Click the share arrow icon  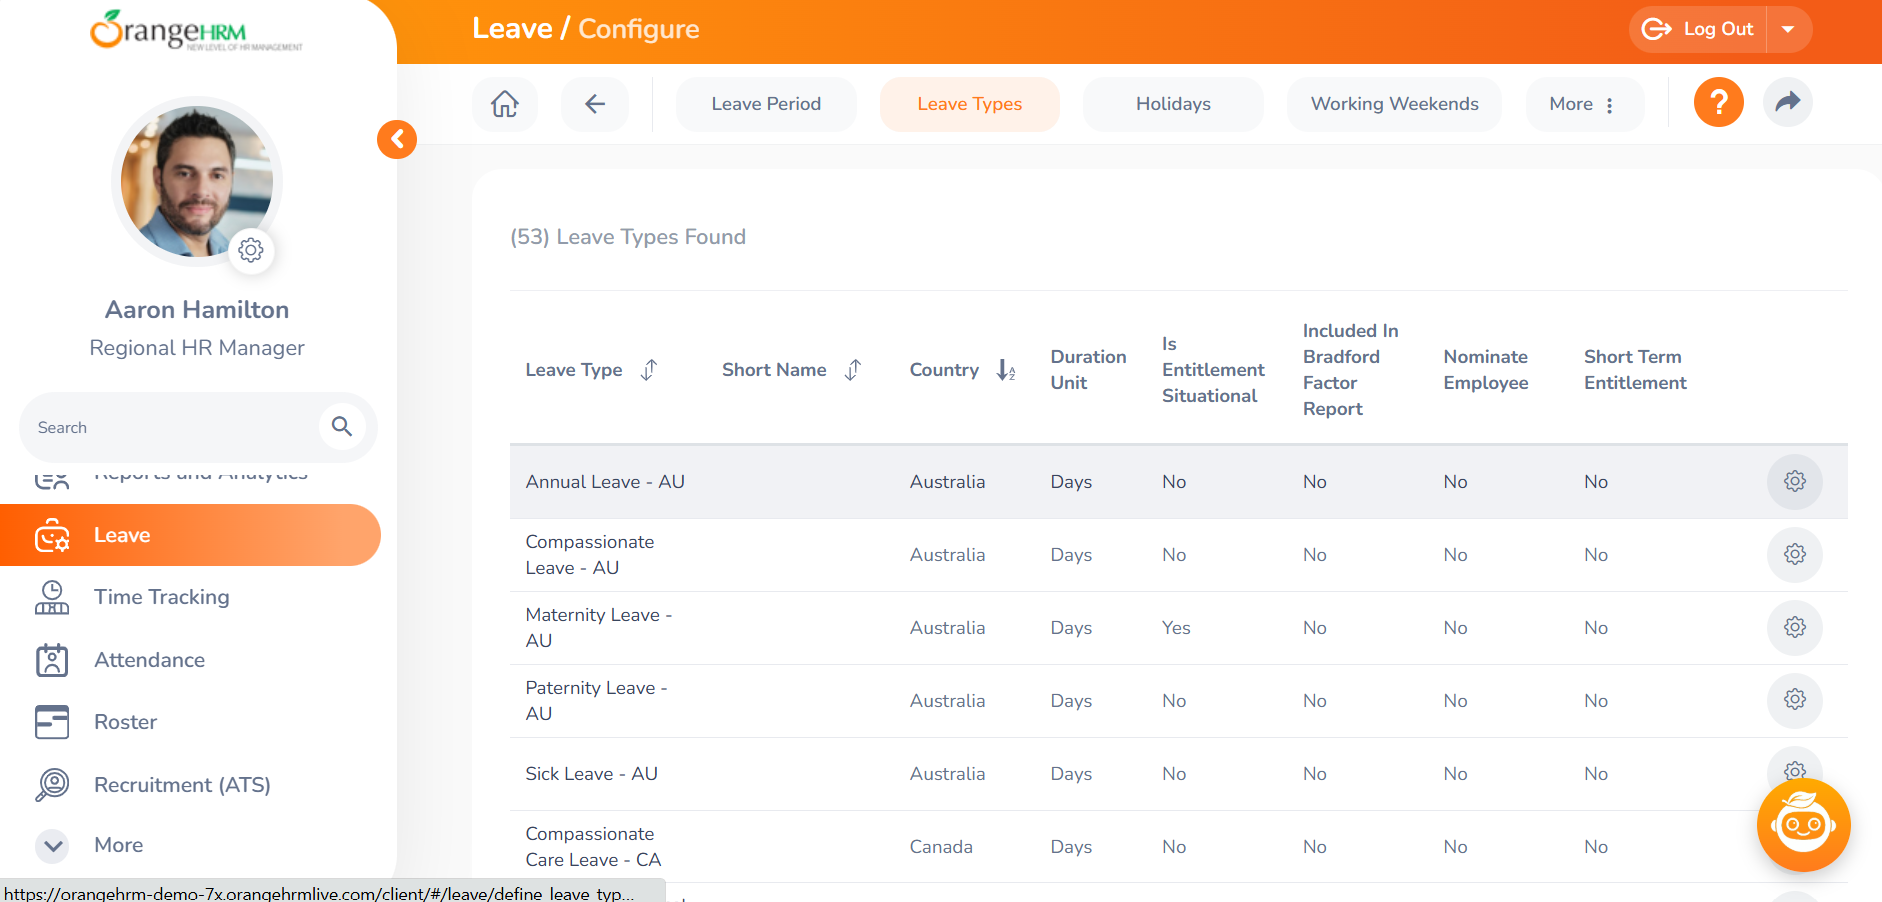point(1787,102)
